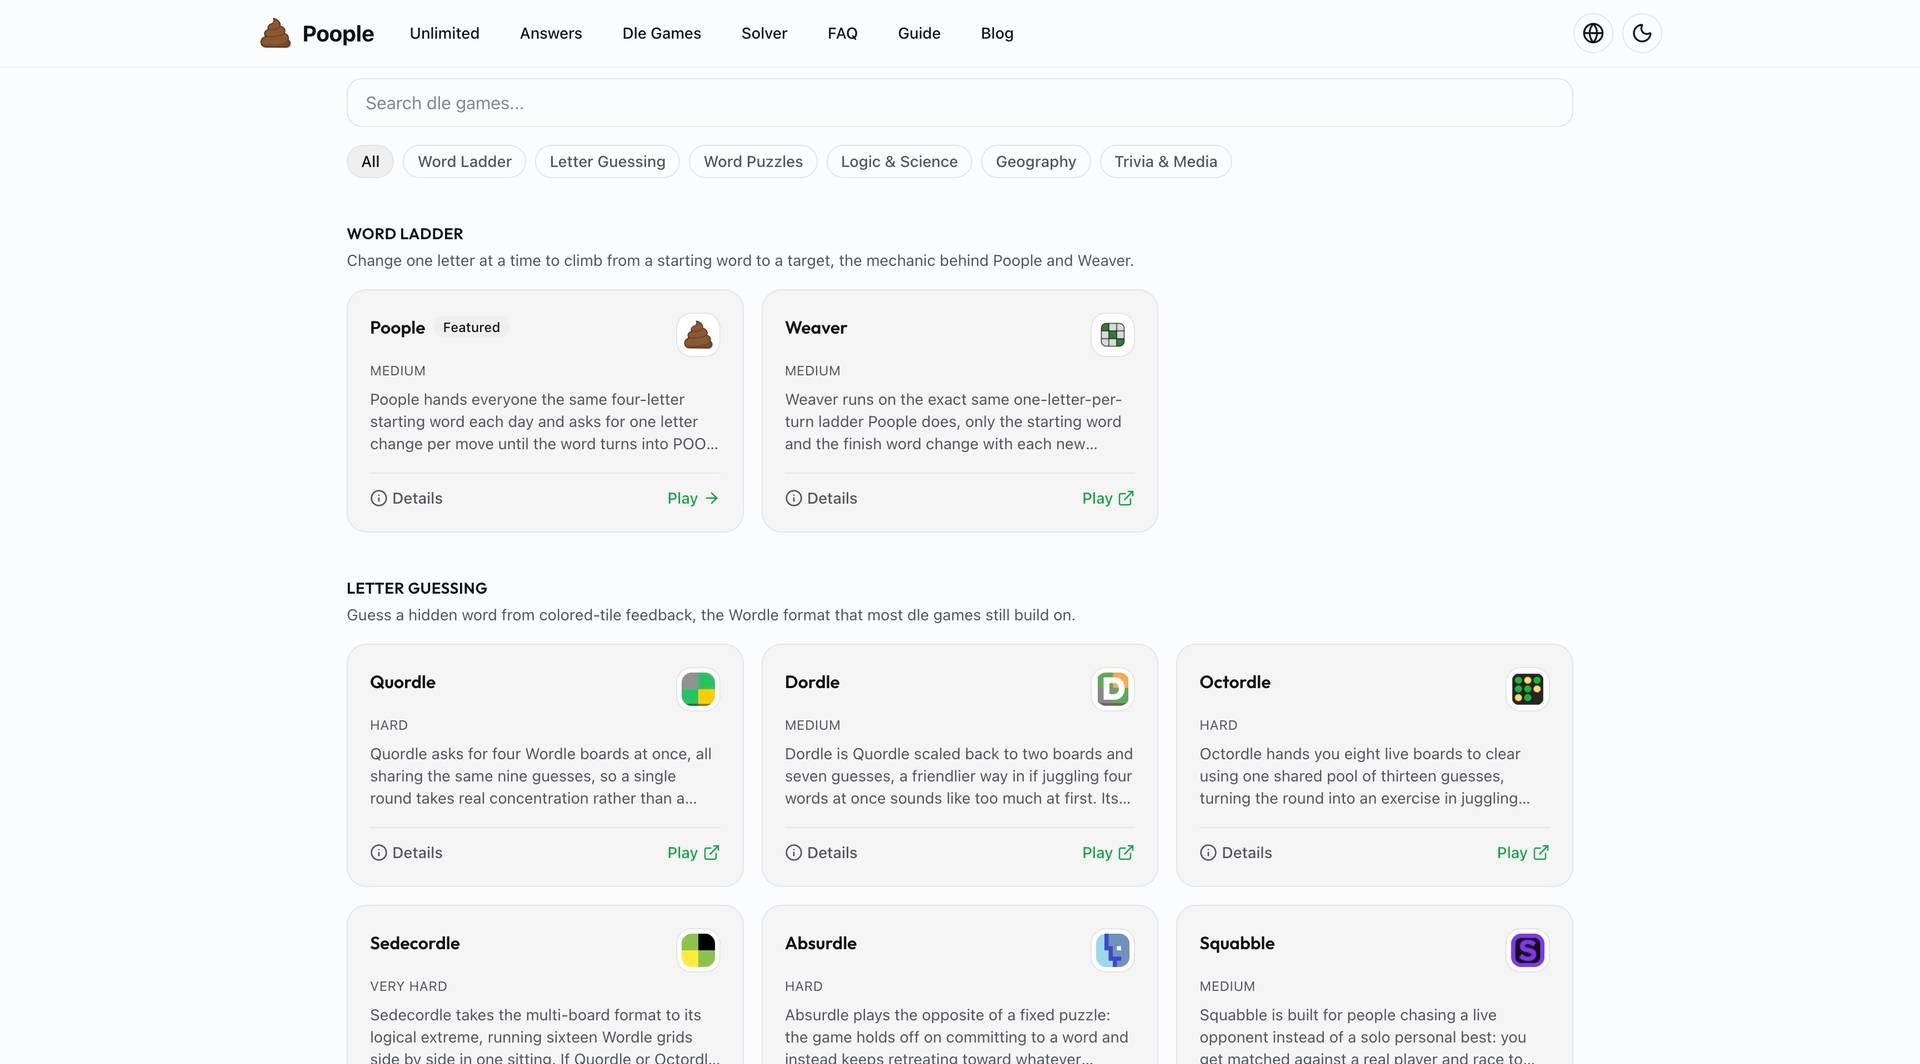Click the Weaver card title
Screen dimensions: 1920x1064
point(816,328)
